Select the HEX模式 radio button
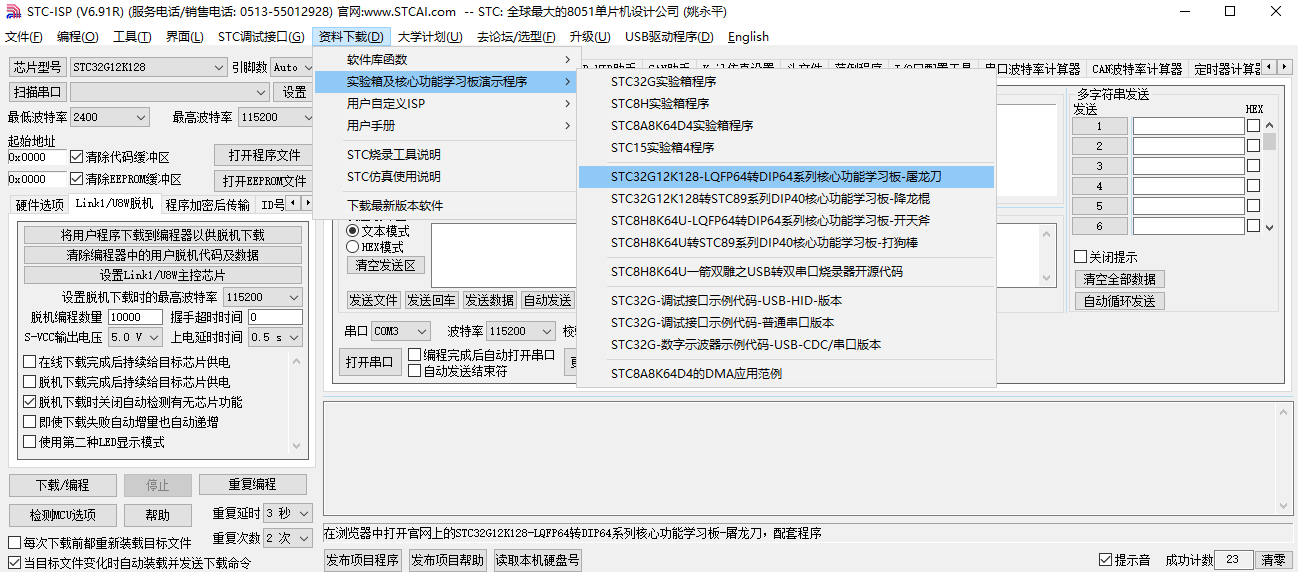 click(x=375, y=246)
